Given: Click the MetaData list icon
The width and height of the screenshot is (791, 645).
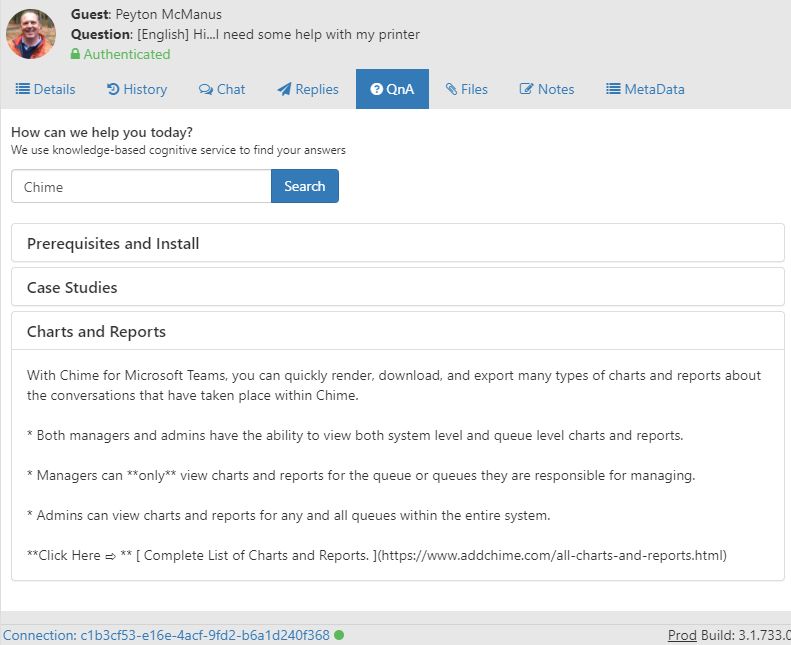Looking at the screenshot, I should 613,89.
